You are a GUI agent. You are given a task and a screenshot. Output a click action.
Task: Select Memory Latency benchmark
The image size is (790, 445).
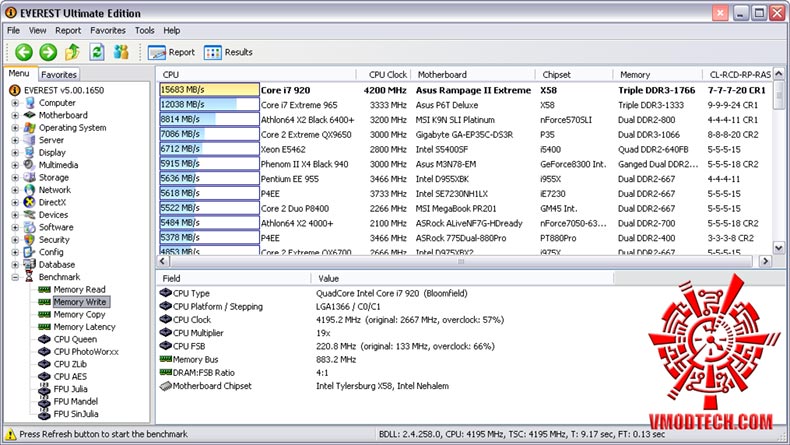(x=84, y=327)
